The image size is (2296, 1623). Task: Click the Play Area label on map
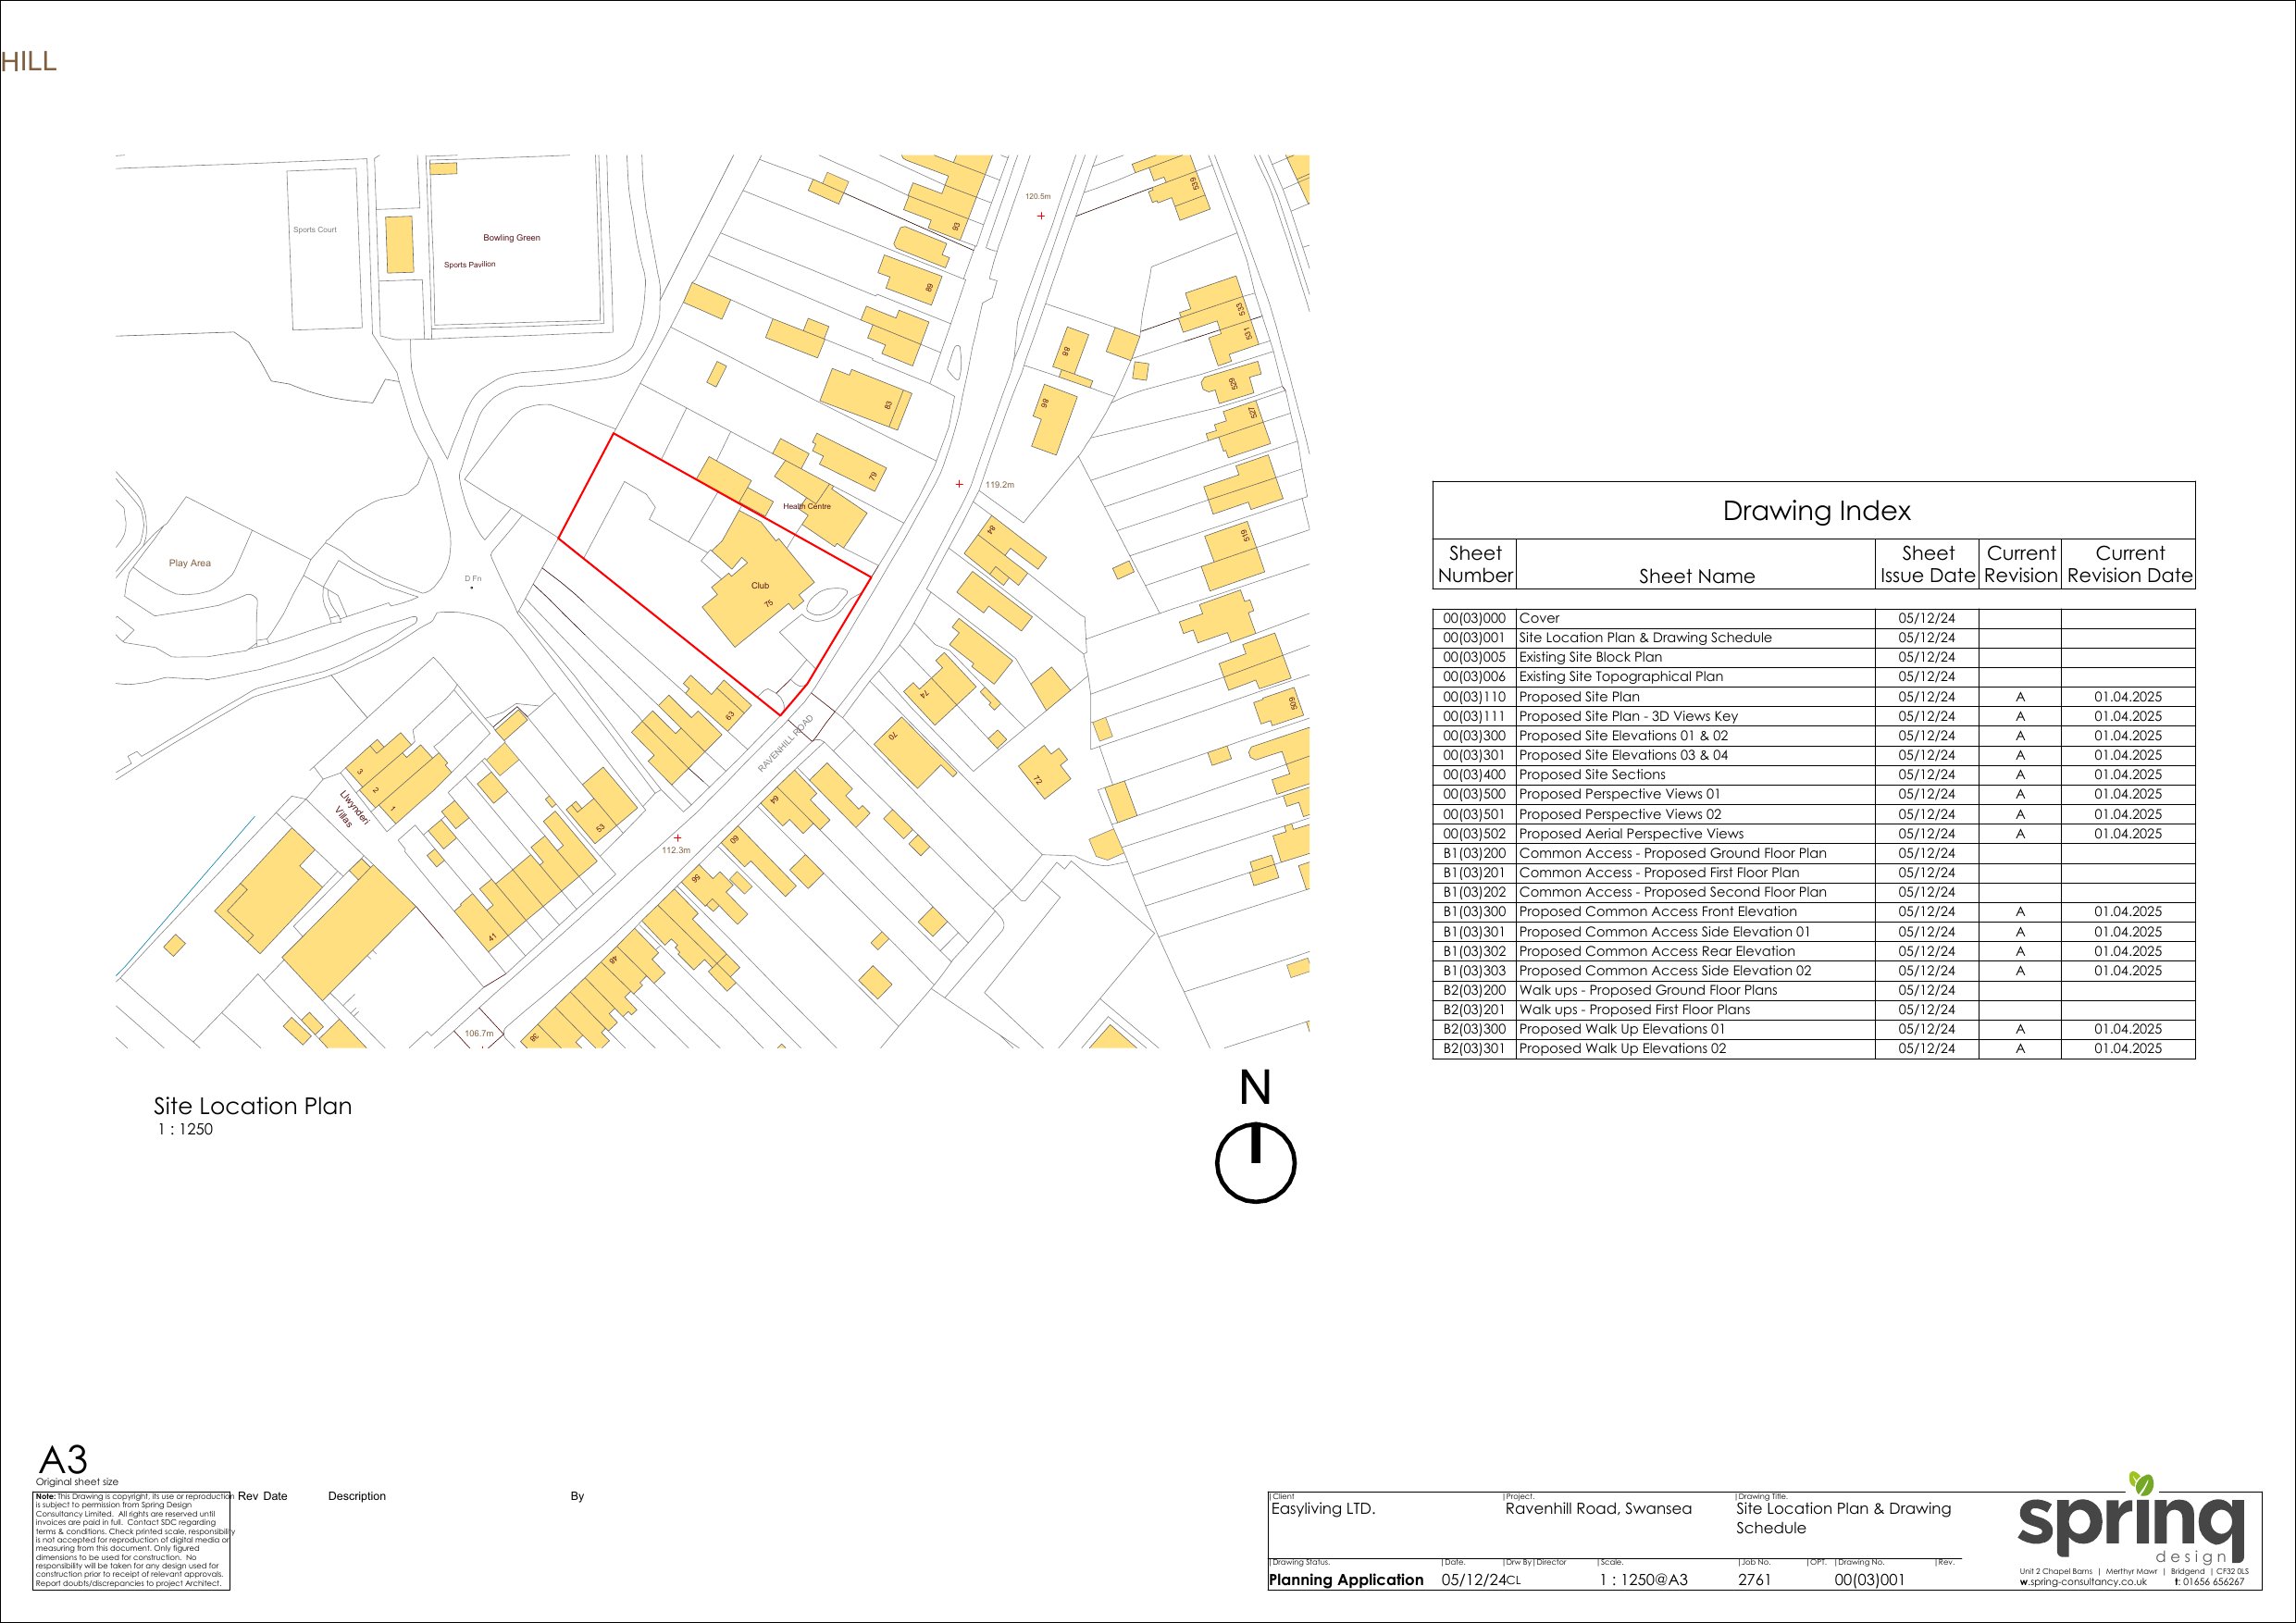[190, 563]
